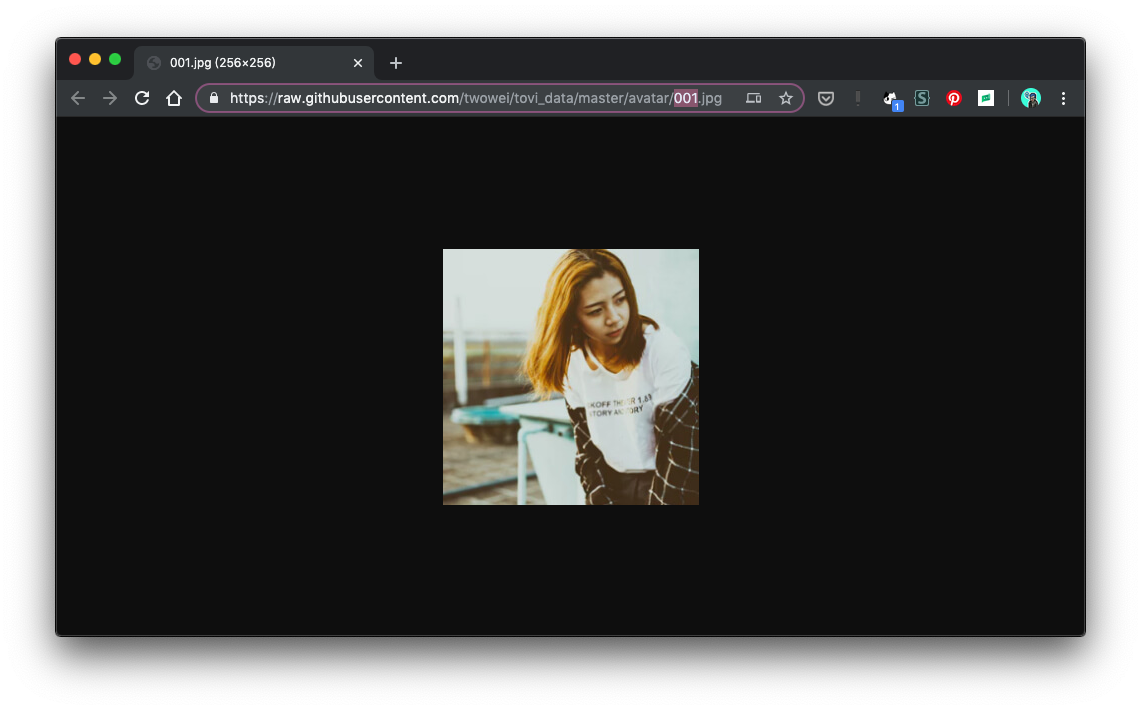Click the extension with blue badge 1

tap(891, 99)
